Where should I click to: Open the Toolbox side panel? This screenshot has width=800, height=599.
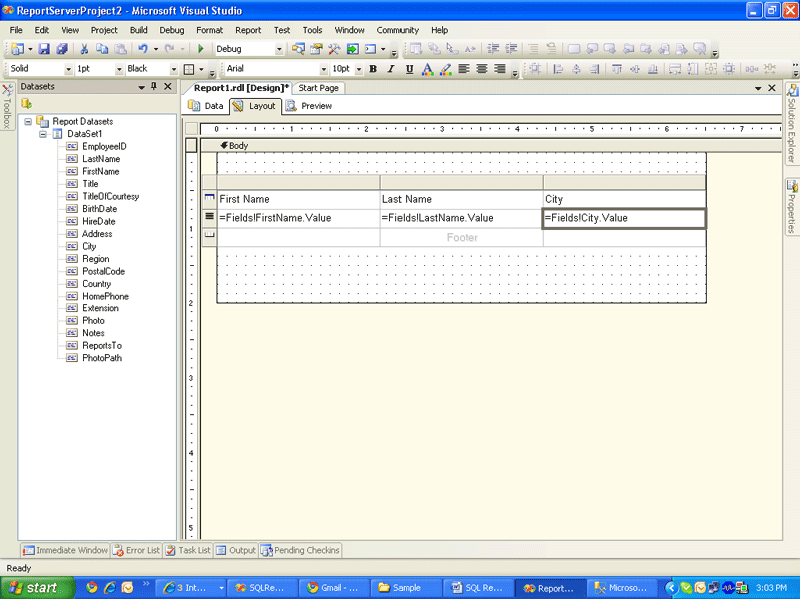[x=7, y=108]
